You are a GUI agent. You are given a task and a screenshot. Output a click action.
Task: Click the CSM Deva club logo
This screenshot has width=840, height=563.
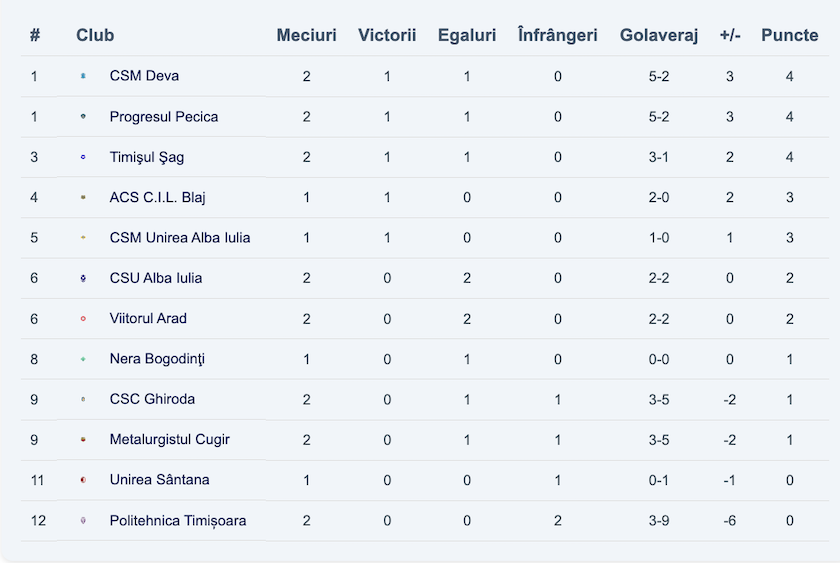pyautogui.click(x=83, y=76)
